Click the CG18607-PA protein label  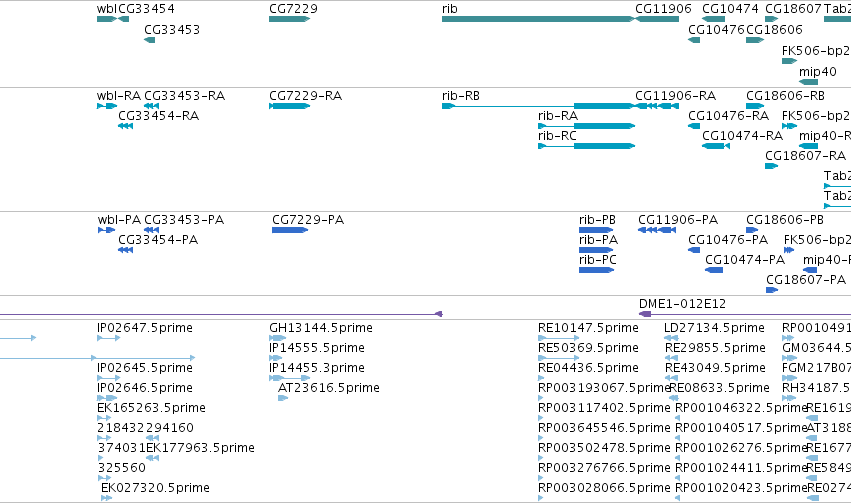point(806,281)
